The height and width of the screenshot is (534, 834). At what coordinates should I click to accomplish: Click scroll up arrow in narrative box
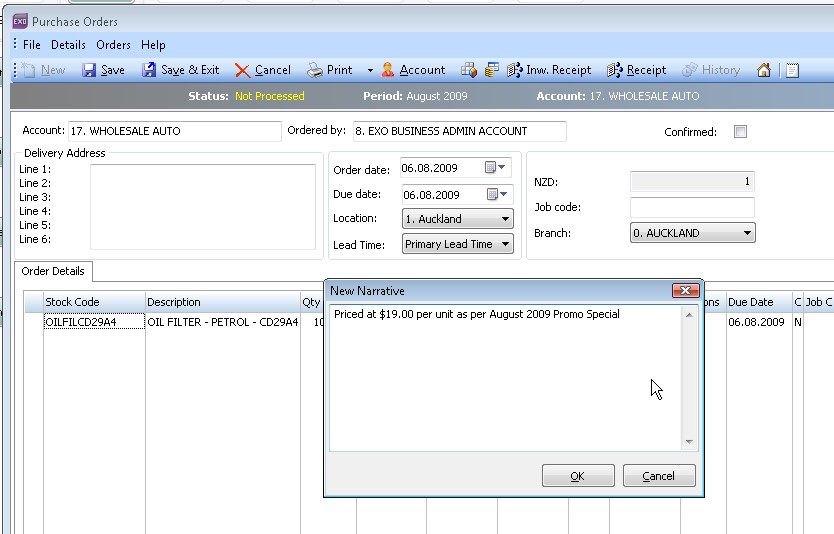[689, 315]
